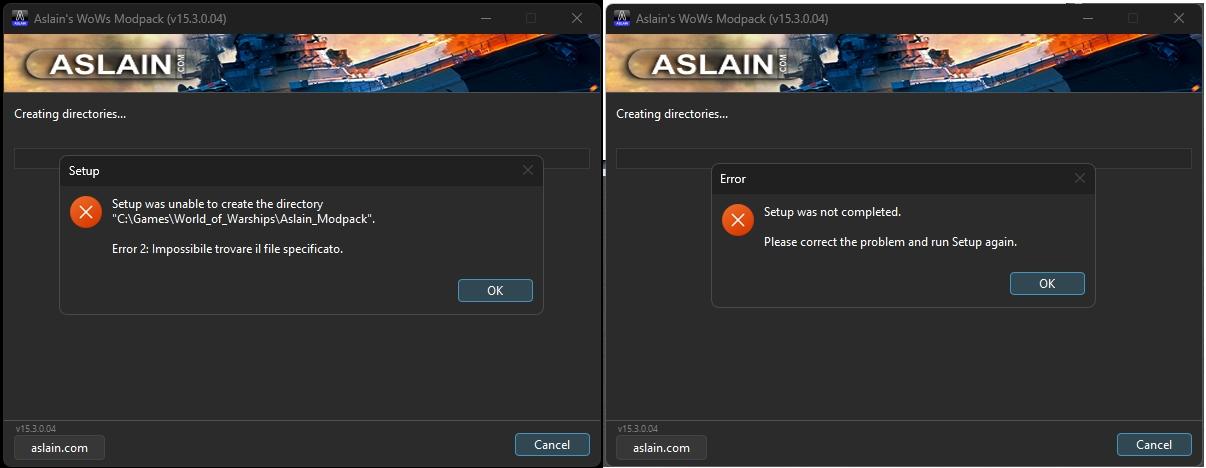
Task: Click the app icon in left window title bar
Action: pos(18,18)
